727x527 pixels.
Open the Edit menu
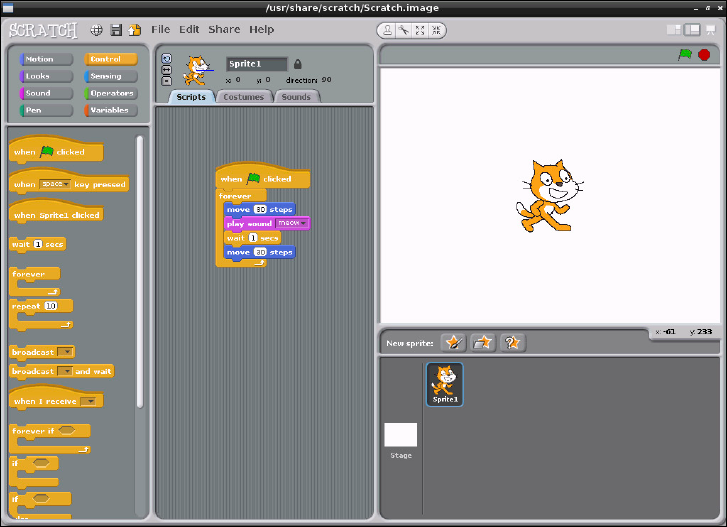tap(189, 30)
